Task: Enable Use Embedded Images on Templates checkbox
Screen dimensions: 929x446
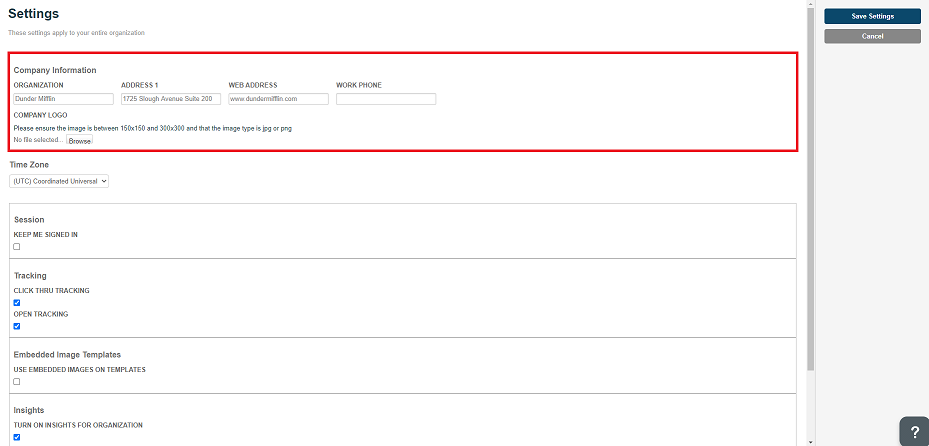Action: (x=17, y=381)
